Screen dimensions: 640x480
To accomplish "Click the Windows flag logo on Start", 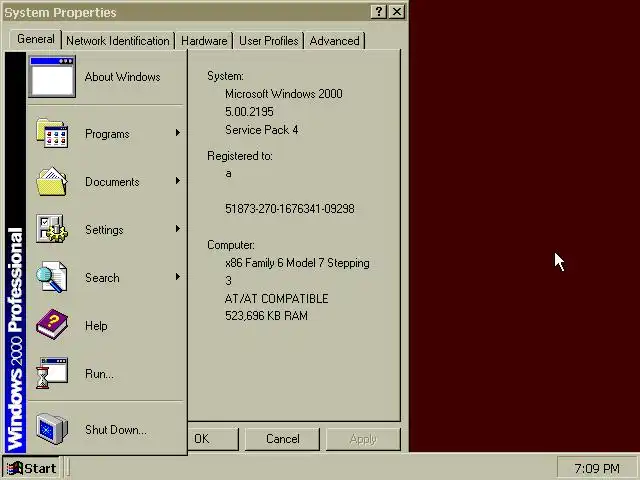I will click(15, 468).
